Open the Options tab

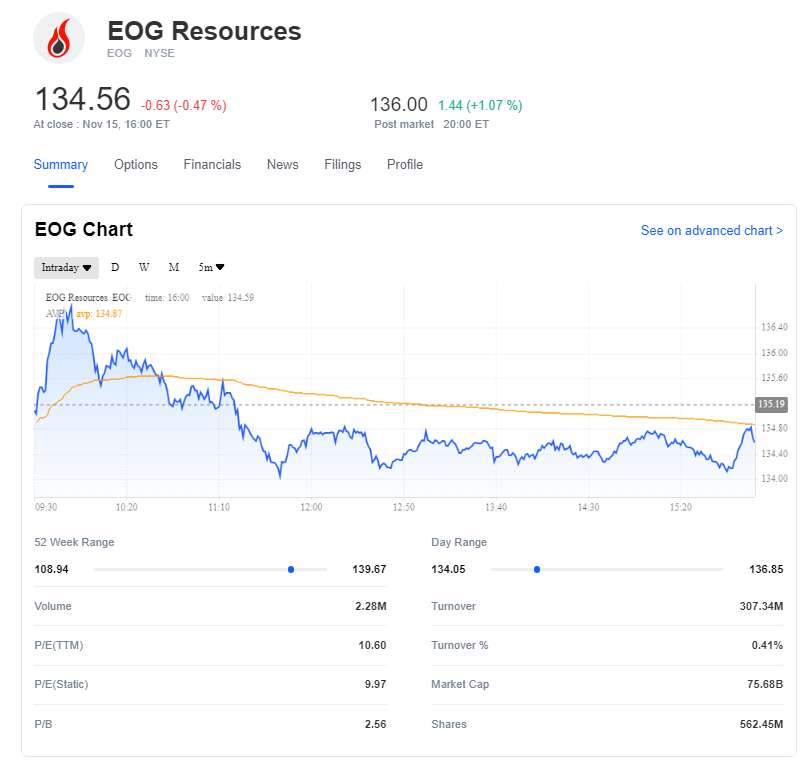(x=136, y=165)
